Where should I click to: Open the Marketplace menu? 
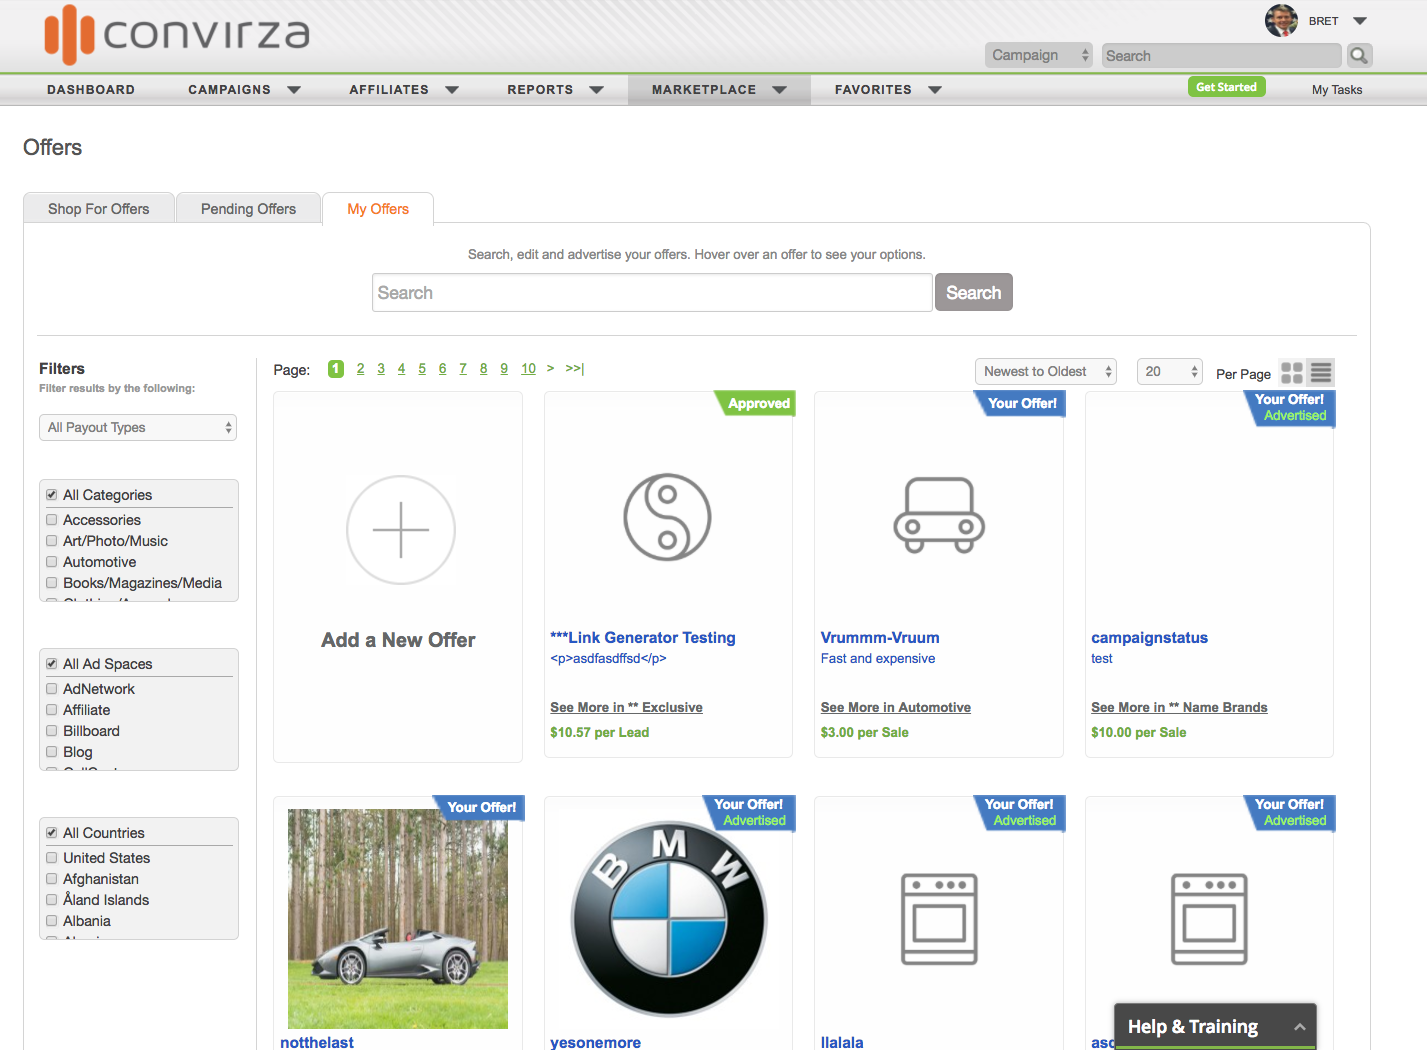(719, 90)
